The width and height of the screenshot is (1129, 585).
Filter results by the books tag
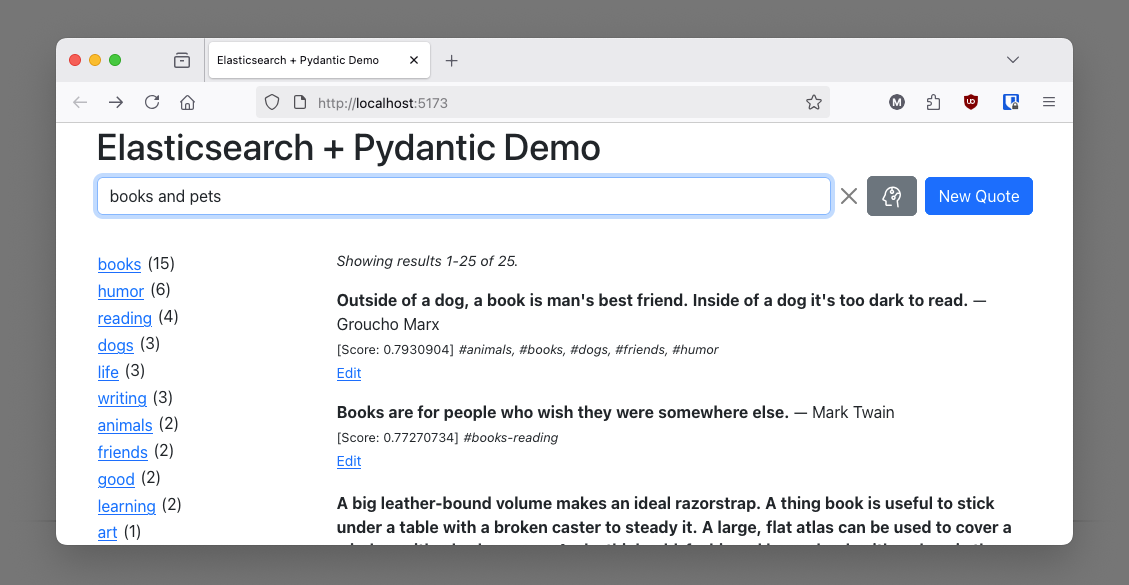coord(119,264)
